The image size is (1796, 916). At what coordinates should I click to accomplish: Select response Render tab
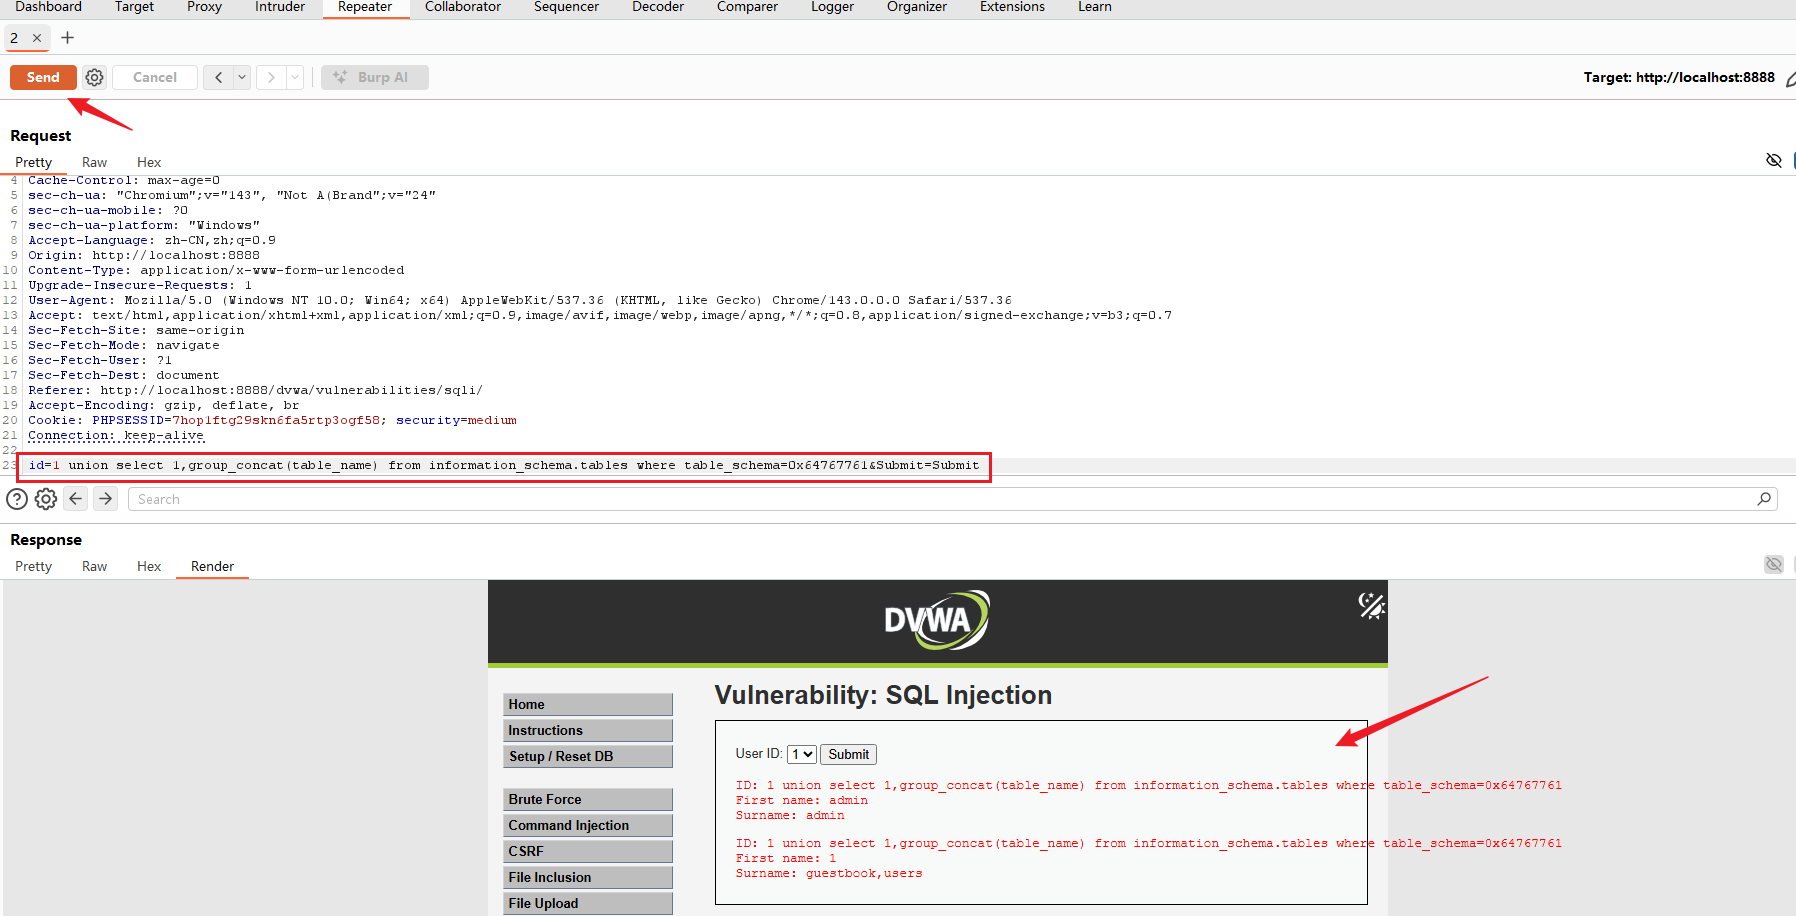point(212,566)
